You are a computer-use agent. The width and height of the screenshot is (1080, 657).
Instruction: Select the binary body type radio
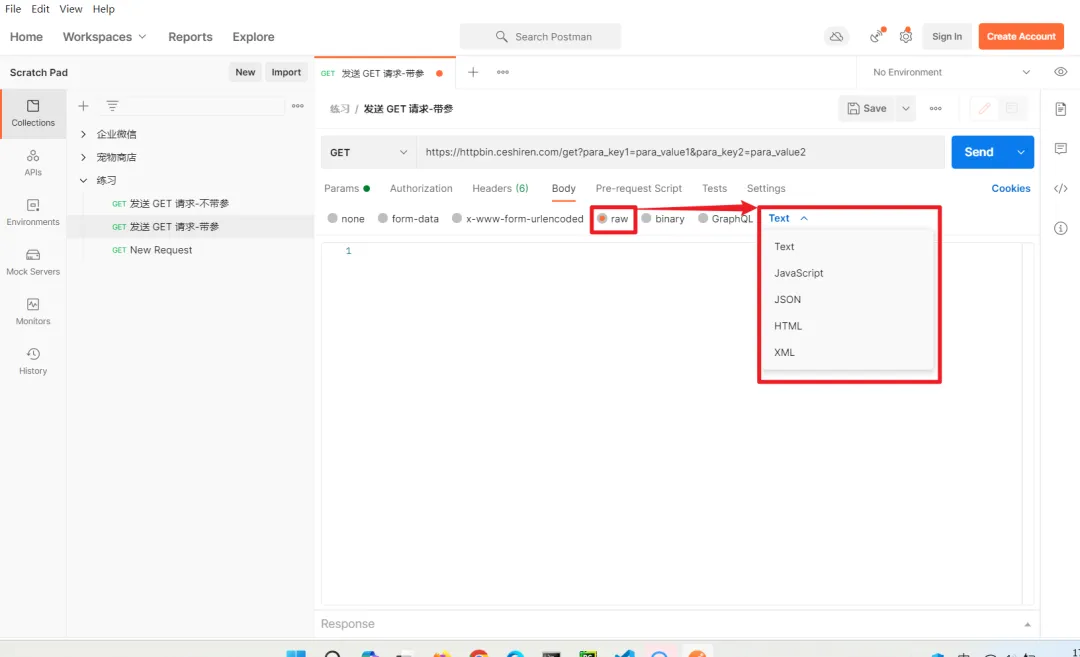(x=646, y=218)
